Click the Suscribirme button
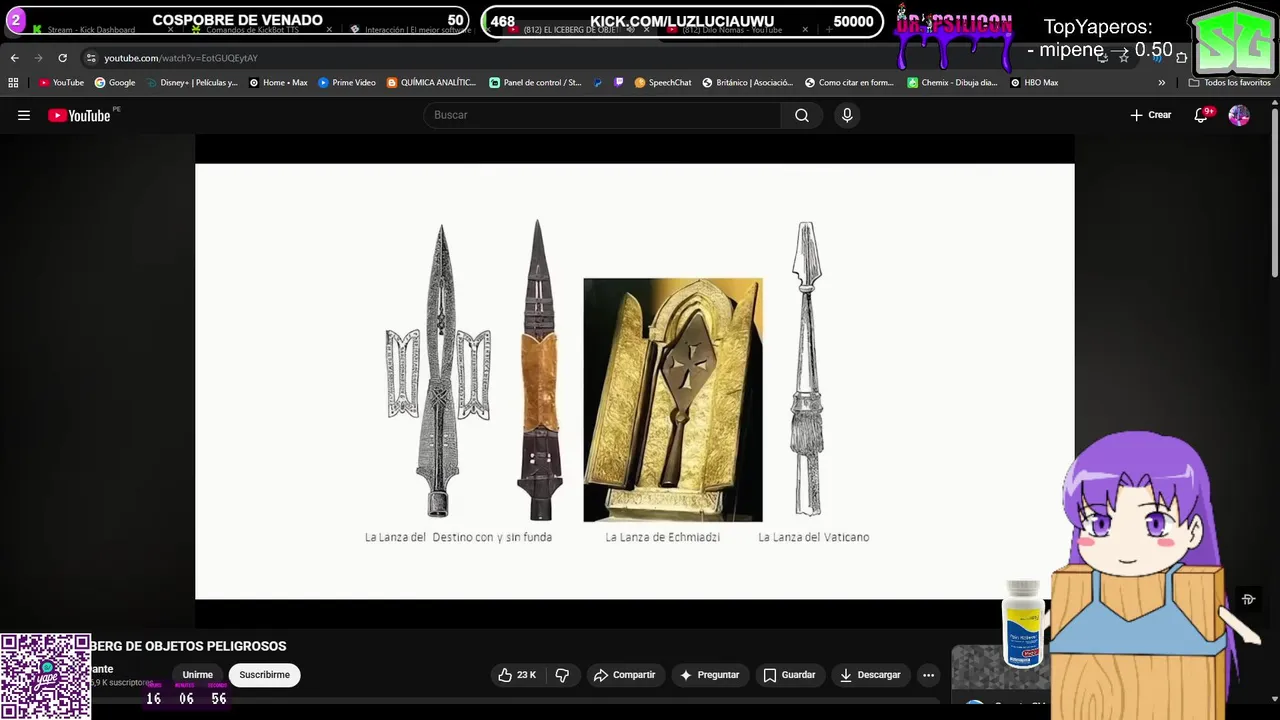 pyautogui.click(x=264, y=675)
